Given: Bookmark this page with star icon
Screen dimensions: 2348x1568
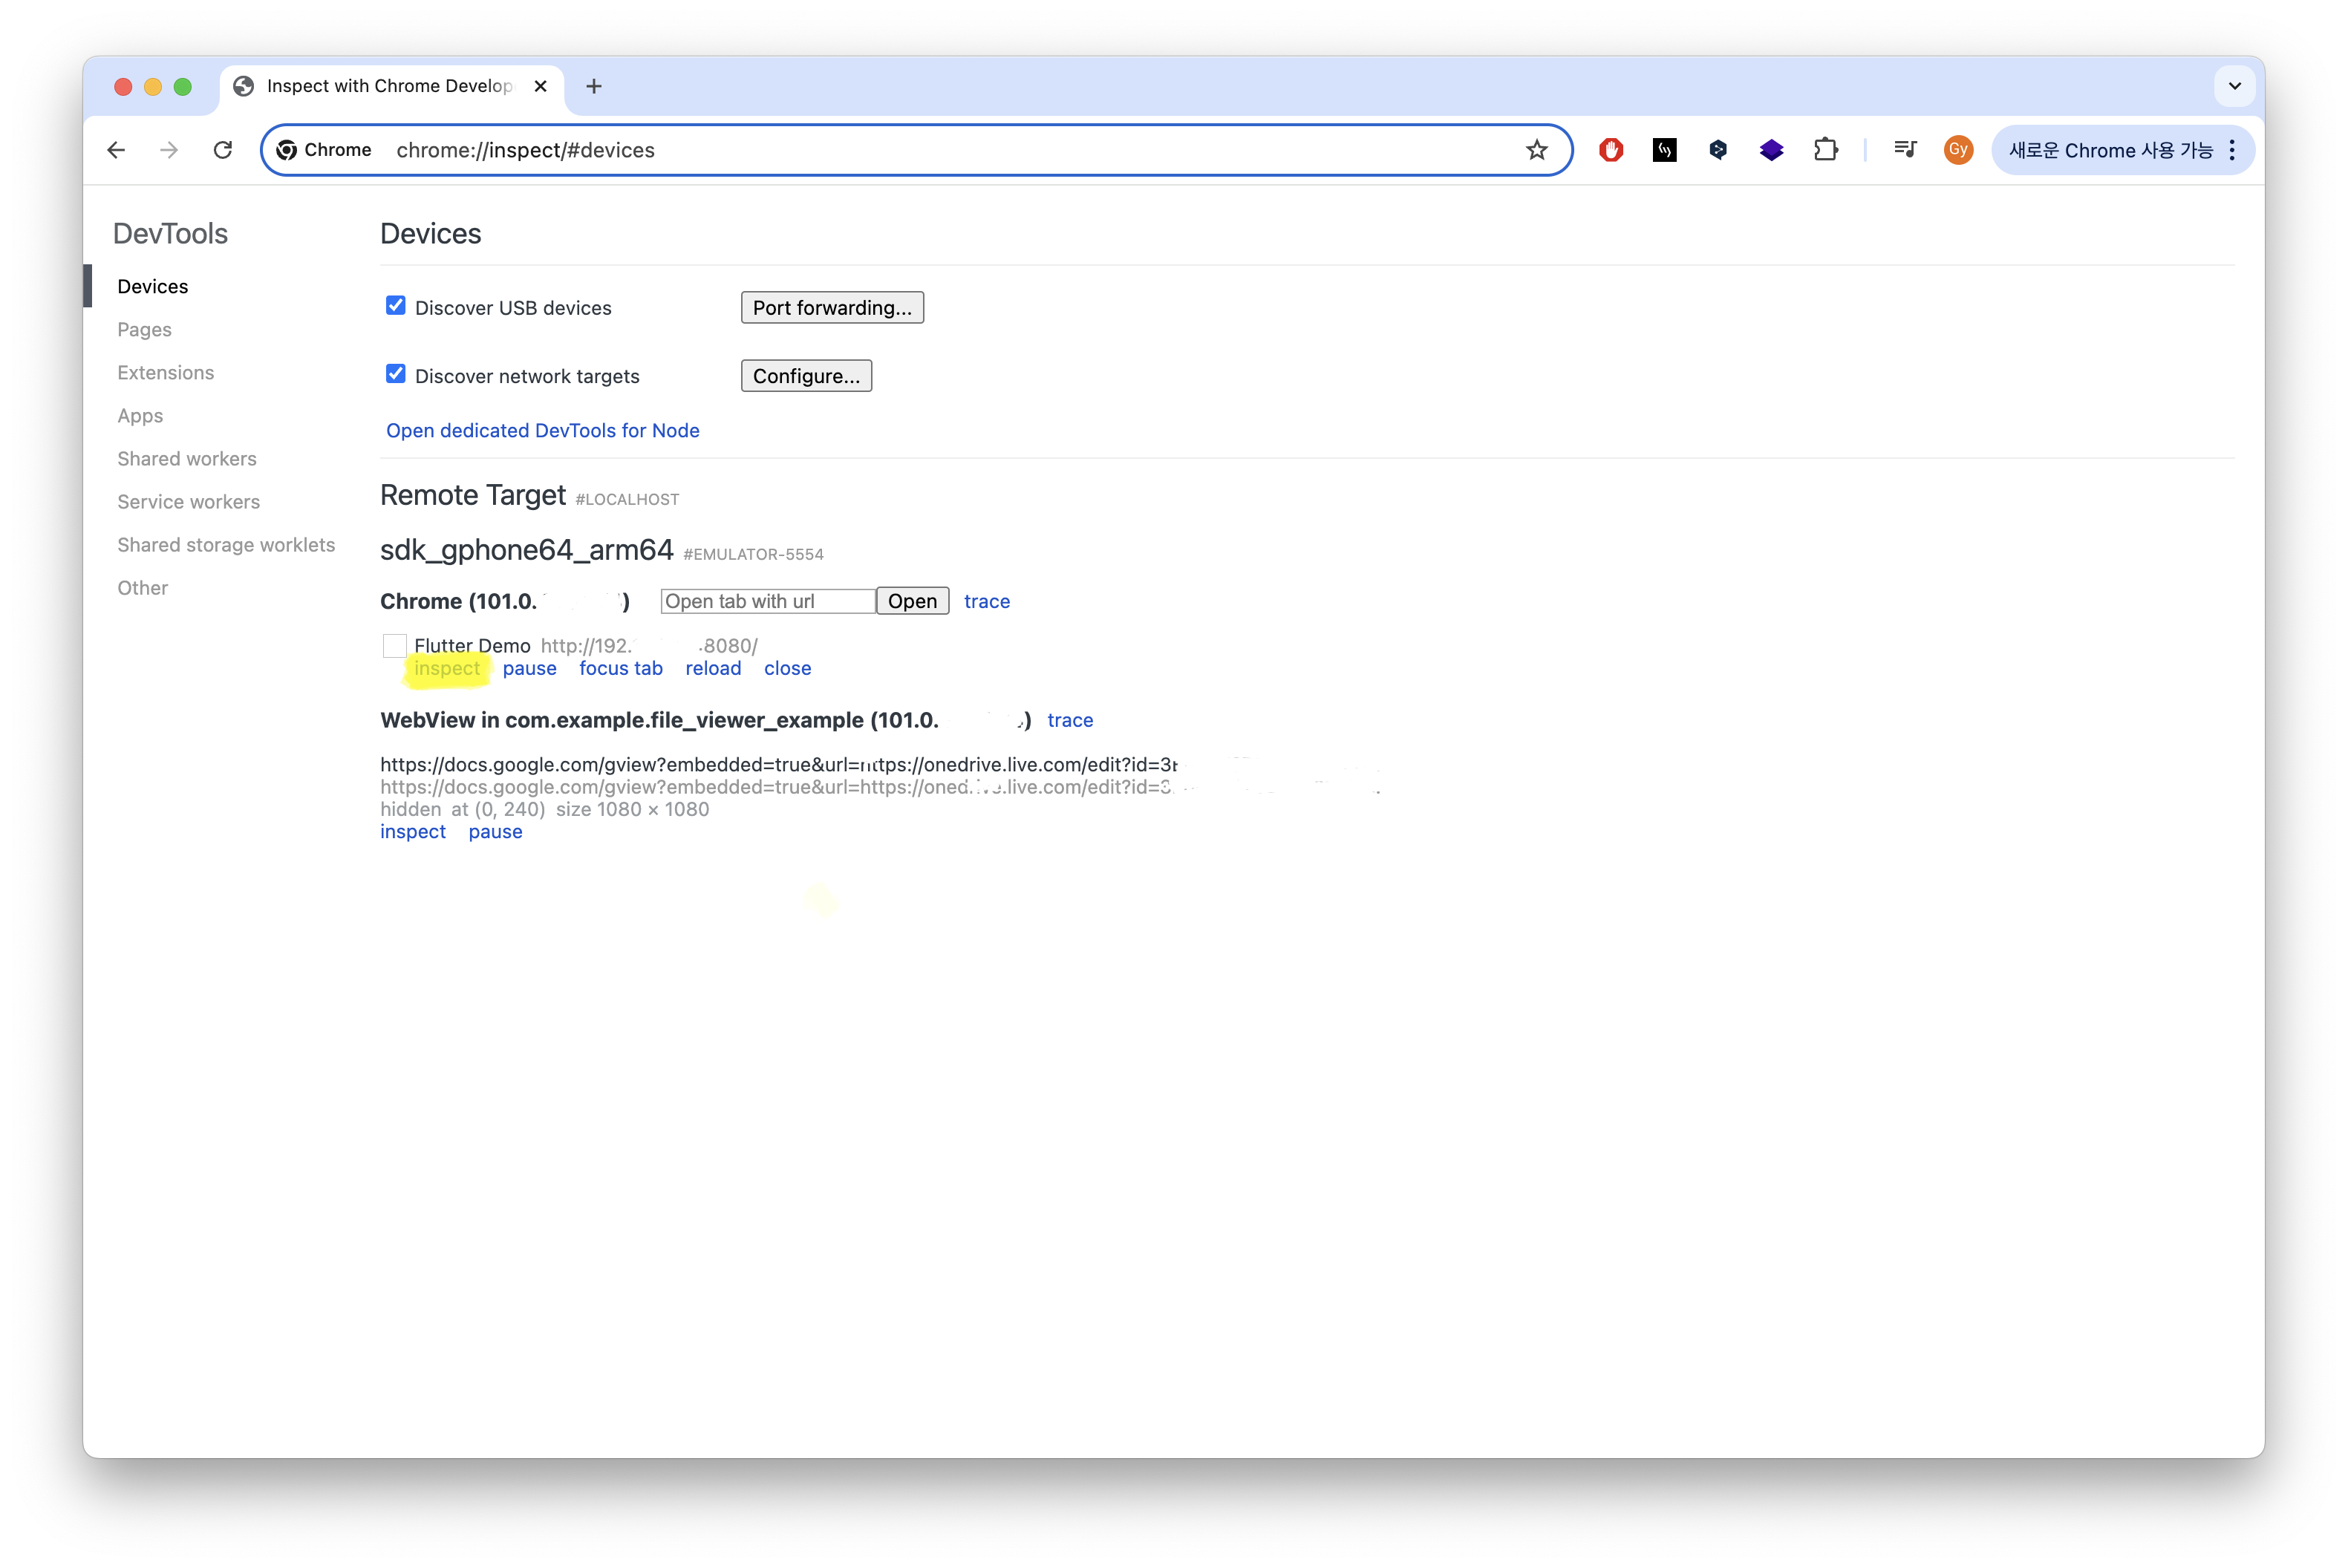Looking at the screenshot, I should tap(1536, 150).
